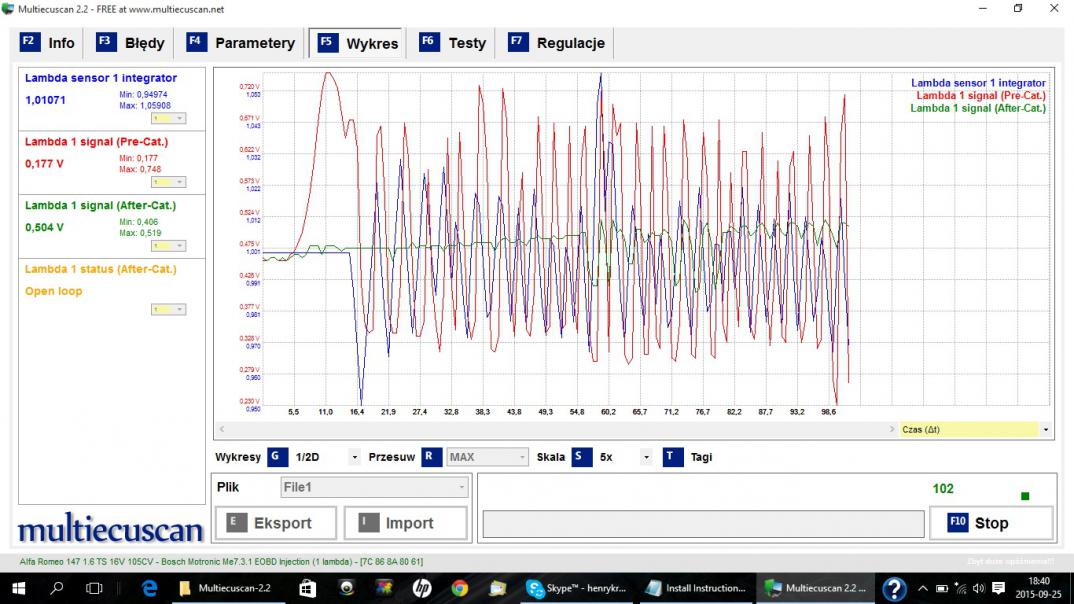
Task: Open Microsoft Edge from the taskbar
Action: [150, 588]
